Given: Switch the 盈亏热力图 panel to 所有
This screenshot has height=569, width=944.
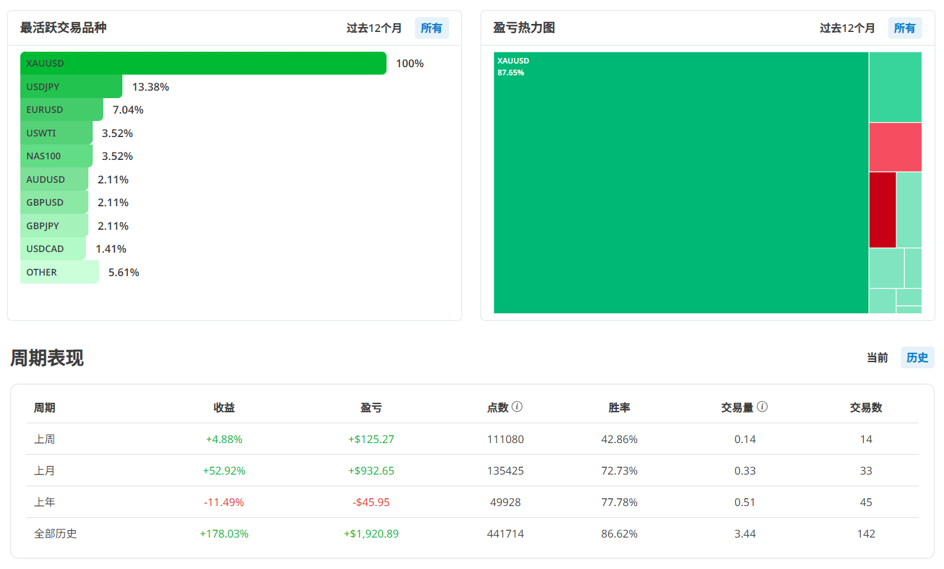Looking at the screenshot, I should tap(904, 28).
